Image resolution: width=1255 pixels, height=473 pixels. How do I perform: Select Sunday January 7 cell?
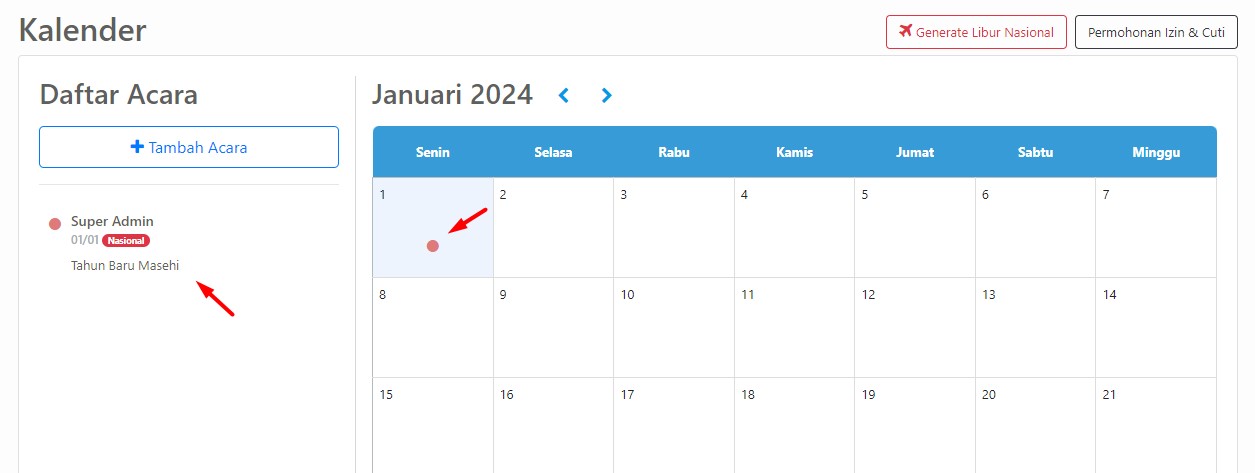(1157, 228)
